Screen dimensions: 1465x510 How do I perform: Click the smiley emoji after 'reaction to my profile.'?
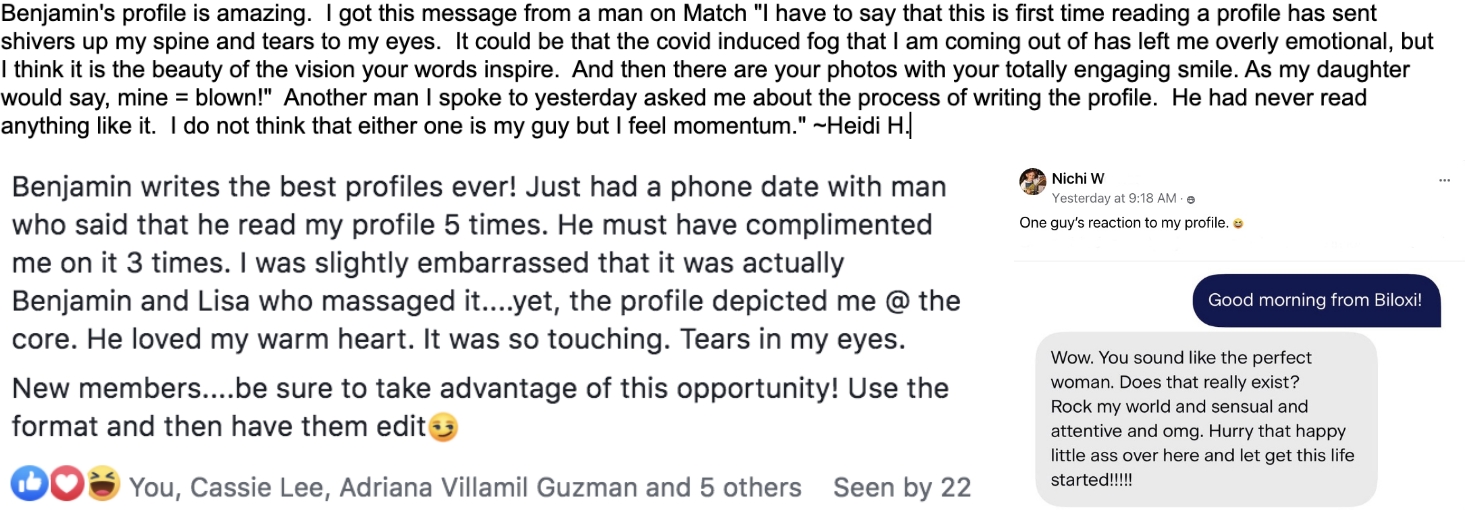tap(1238, 224)
